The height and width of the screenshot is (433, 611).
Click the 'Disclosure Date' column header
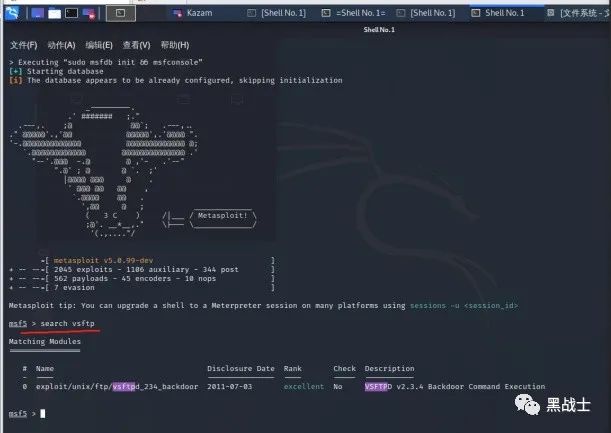click(241, 368)
